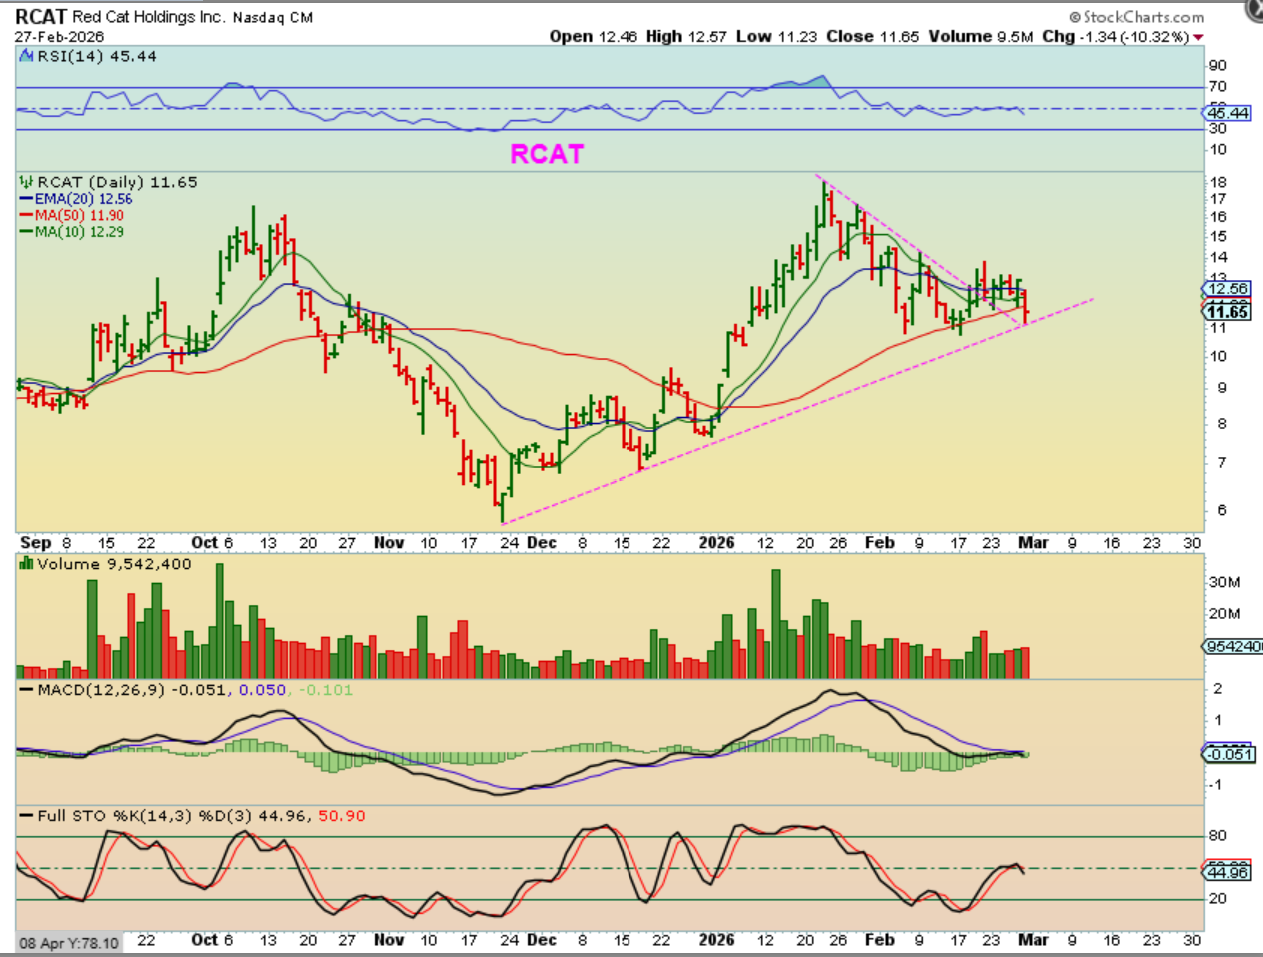Click the red 50.90 %D value
The height and width of the screenshot is (957, 1263).
click(342, 816)
